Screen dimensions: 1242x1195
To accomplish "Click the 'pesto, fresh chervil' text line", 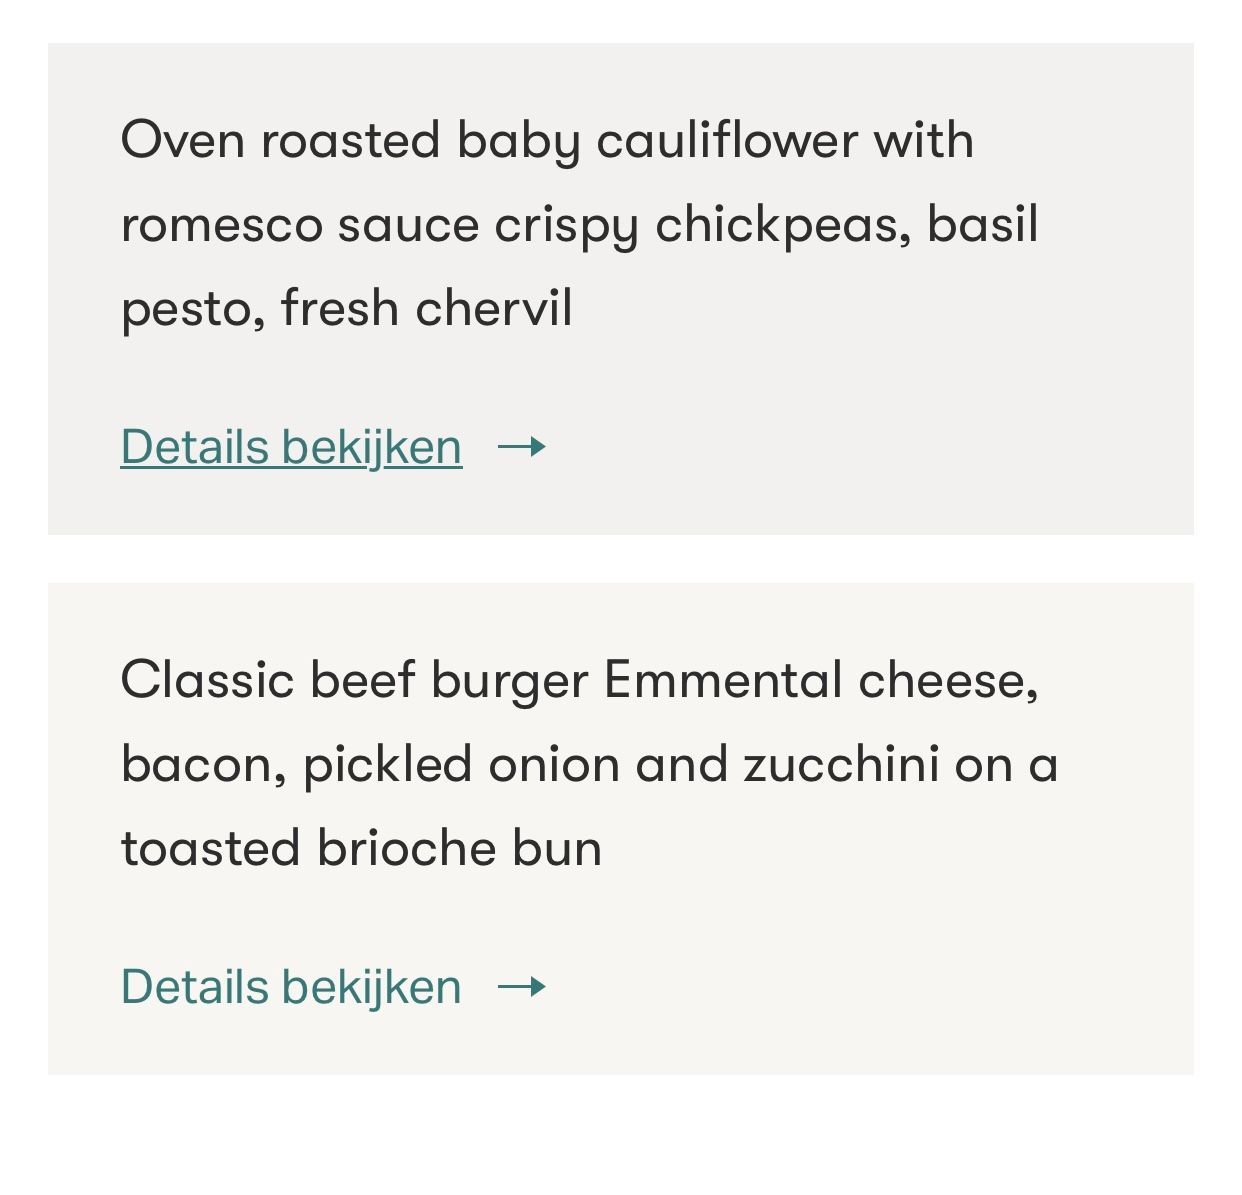I will [346, 308].
